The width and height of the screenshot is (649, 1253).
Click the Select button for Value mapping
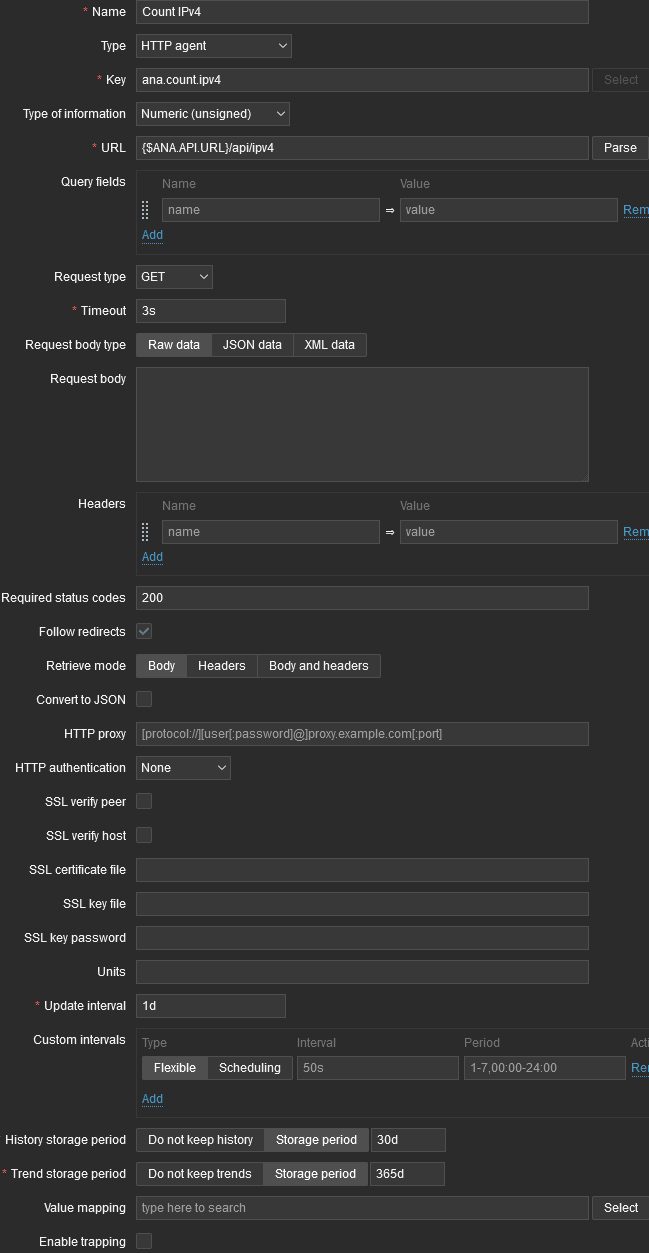click(620, 1208)
